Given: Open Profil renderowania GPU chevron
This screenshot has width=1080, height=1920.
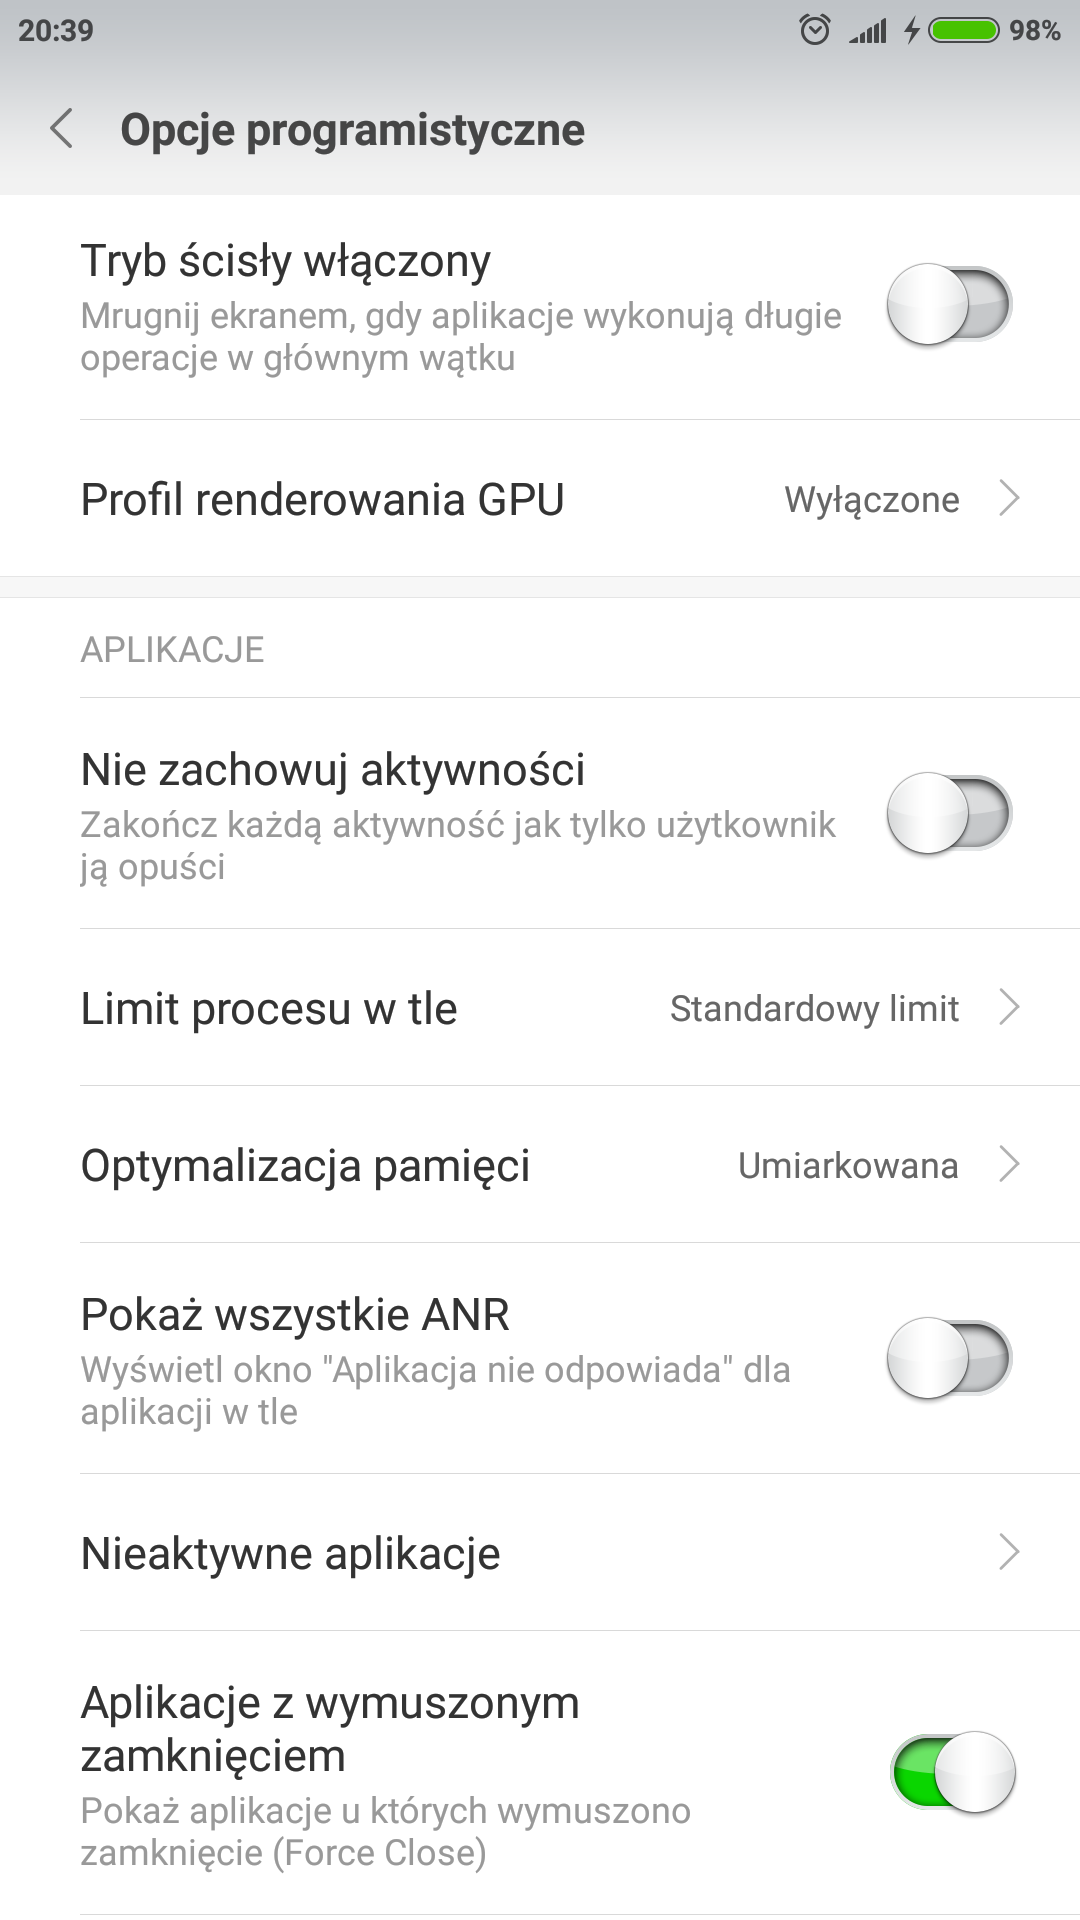Looking at the screenshot, I should [1009, 498].
